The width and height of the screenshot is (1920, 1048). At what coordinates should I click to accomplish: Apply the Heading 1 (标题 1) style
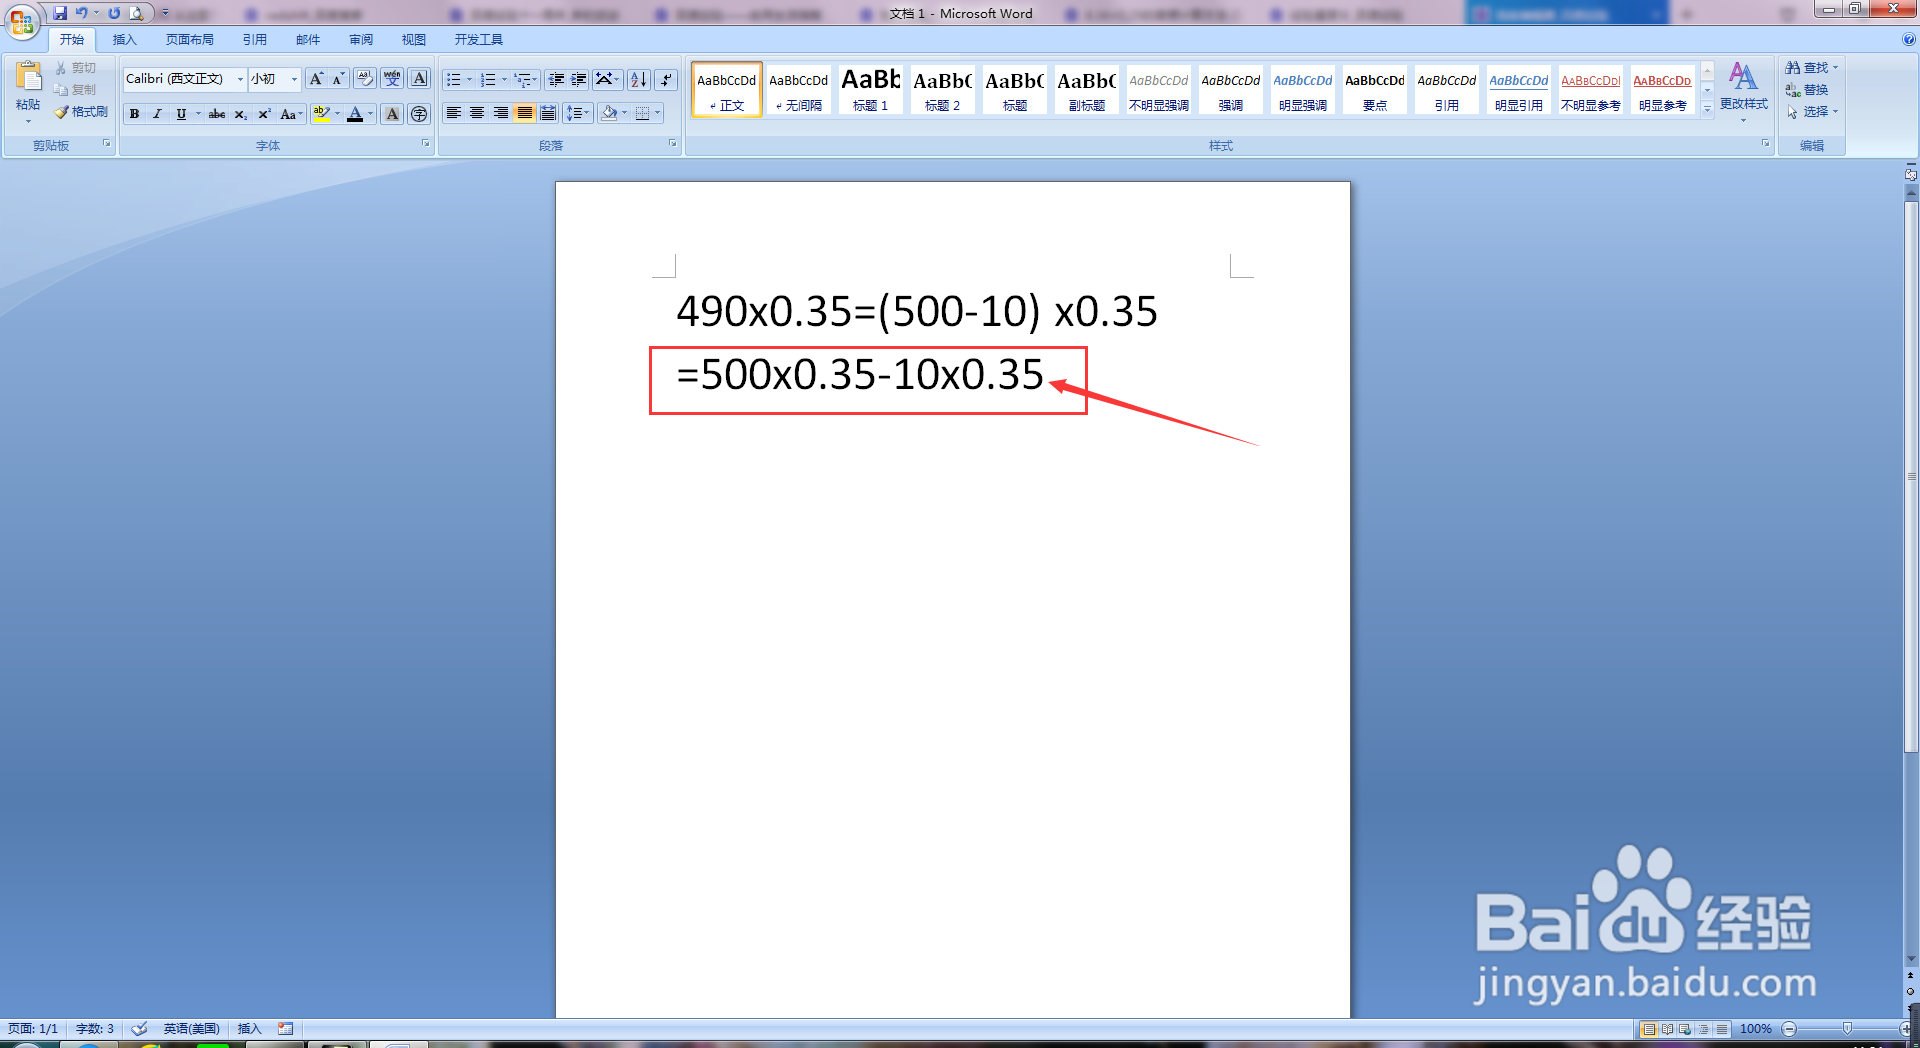click(x=870, y=89)
